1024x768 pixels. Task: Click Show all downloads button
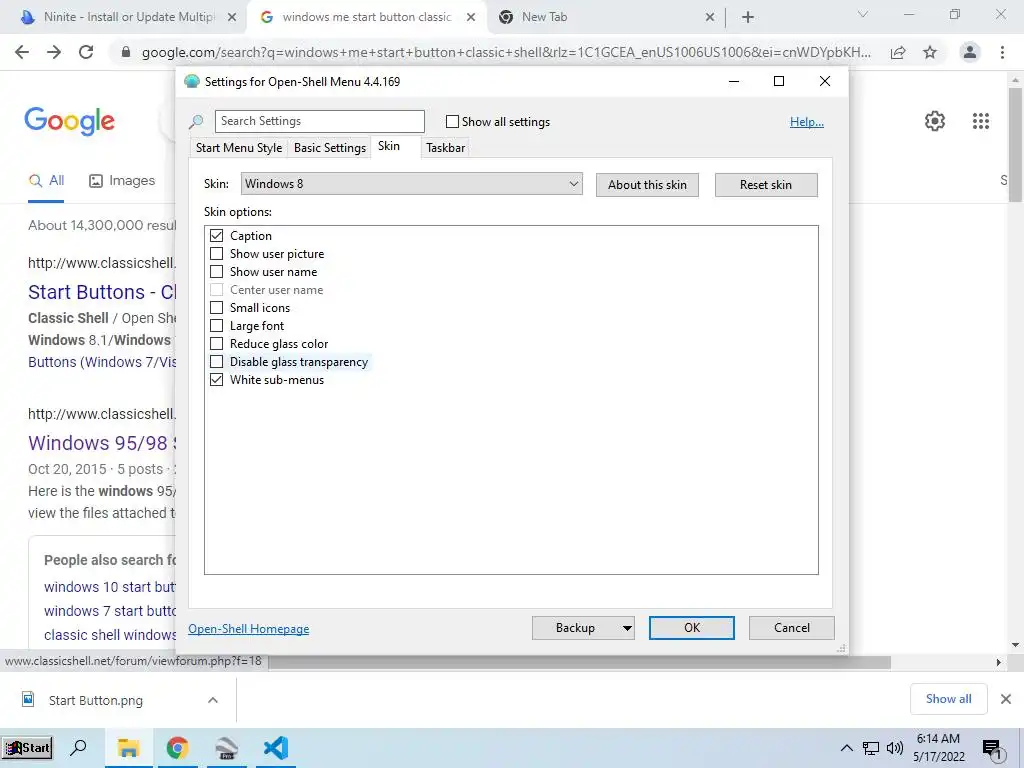[x=948, y=699]
